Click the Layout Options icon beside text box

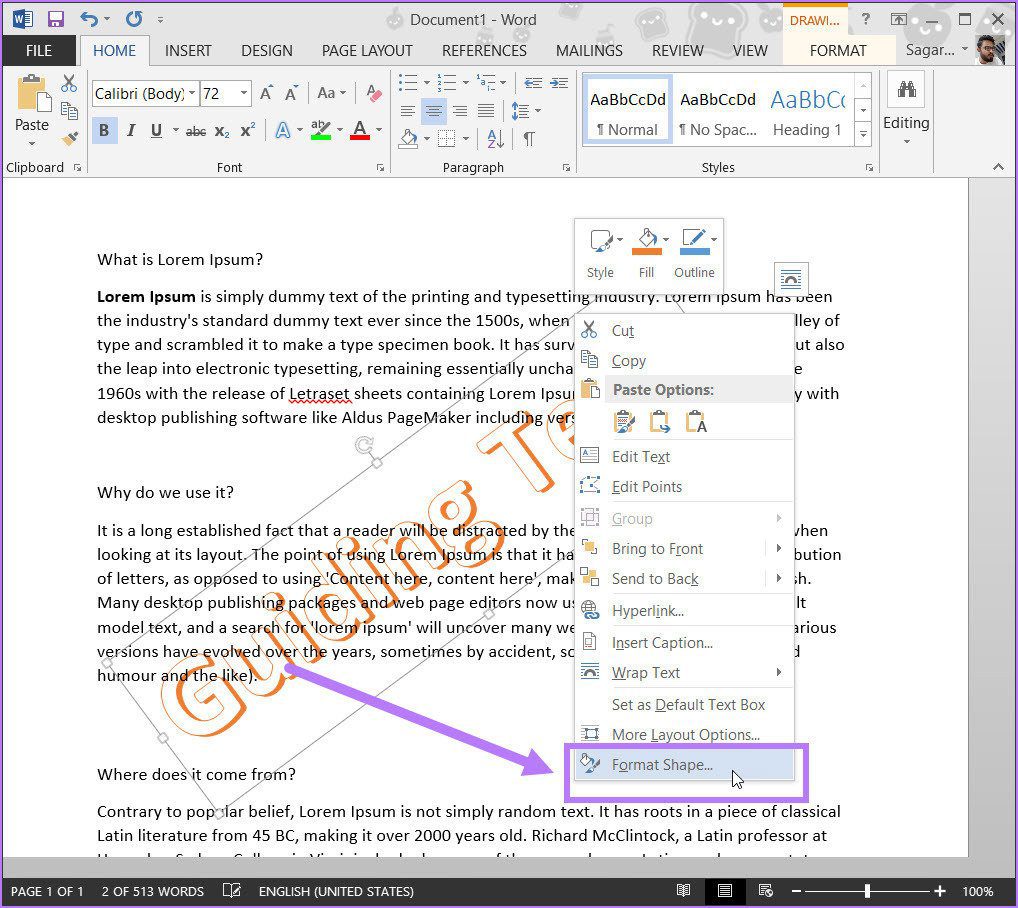click(x=791, y=279)
